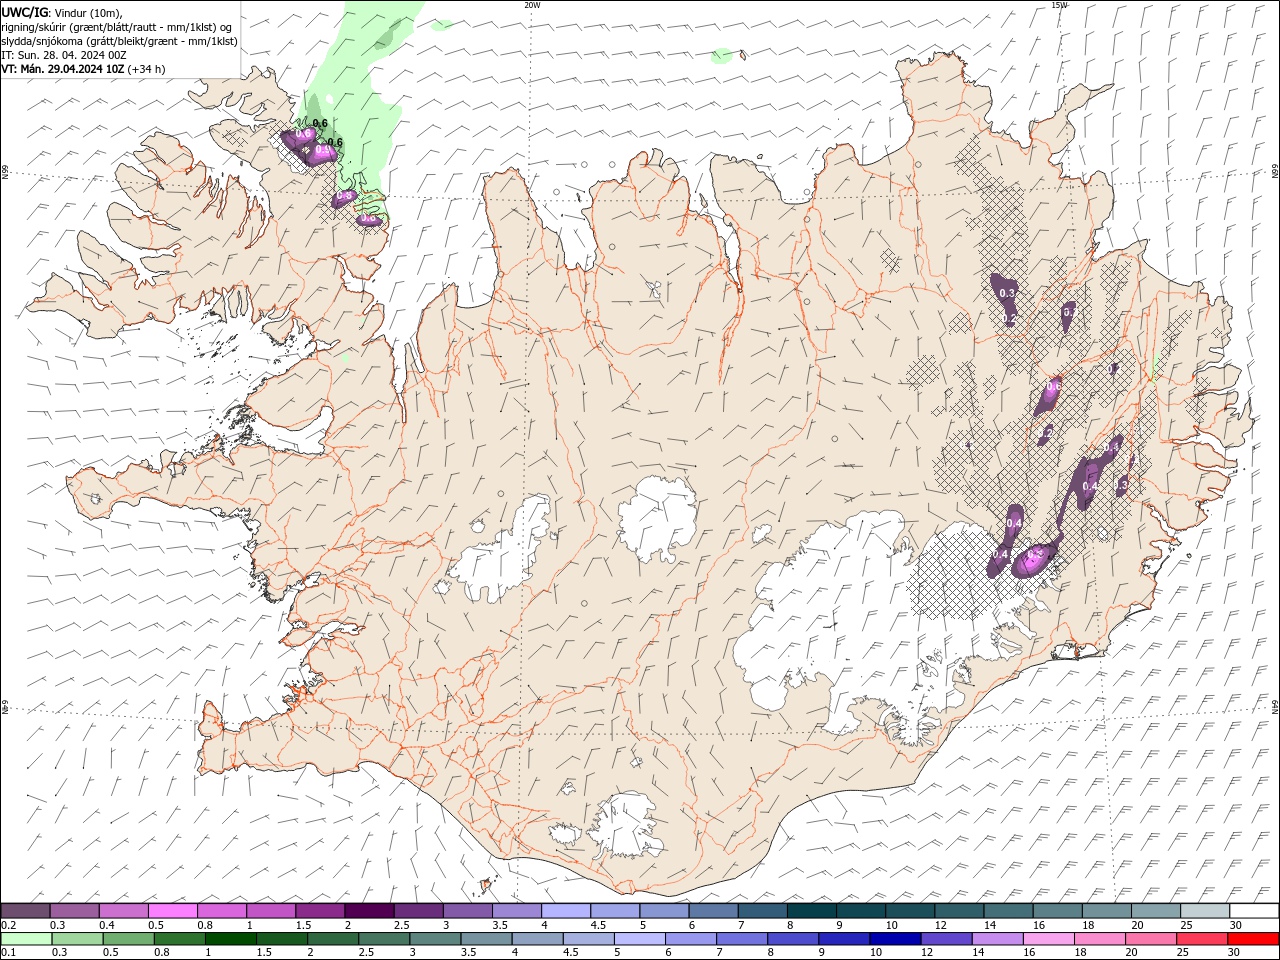Select the light green 0.3 rain scale swatch
1280x960 pixels.
pos(77,939)
